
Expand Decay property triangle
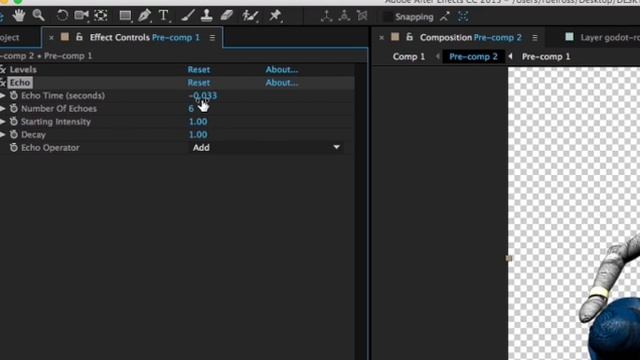(2, 134)
